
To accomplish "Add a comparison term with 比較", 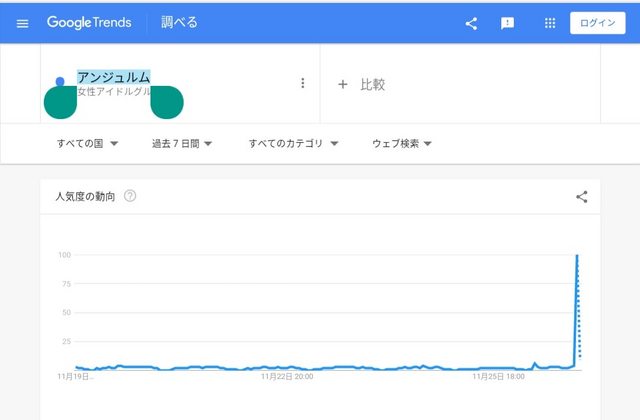I will tap(372, 84).
